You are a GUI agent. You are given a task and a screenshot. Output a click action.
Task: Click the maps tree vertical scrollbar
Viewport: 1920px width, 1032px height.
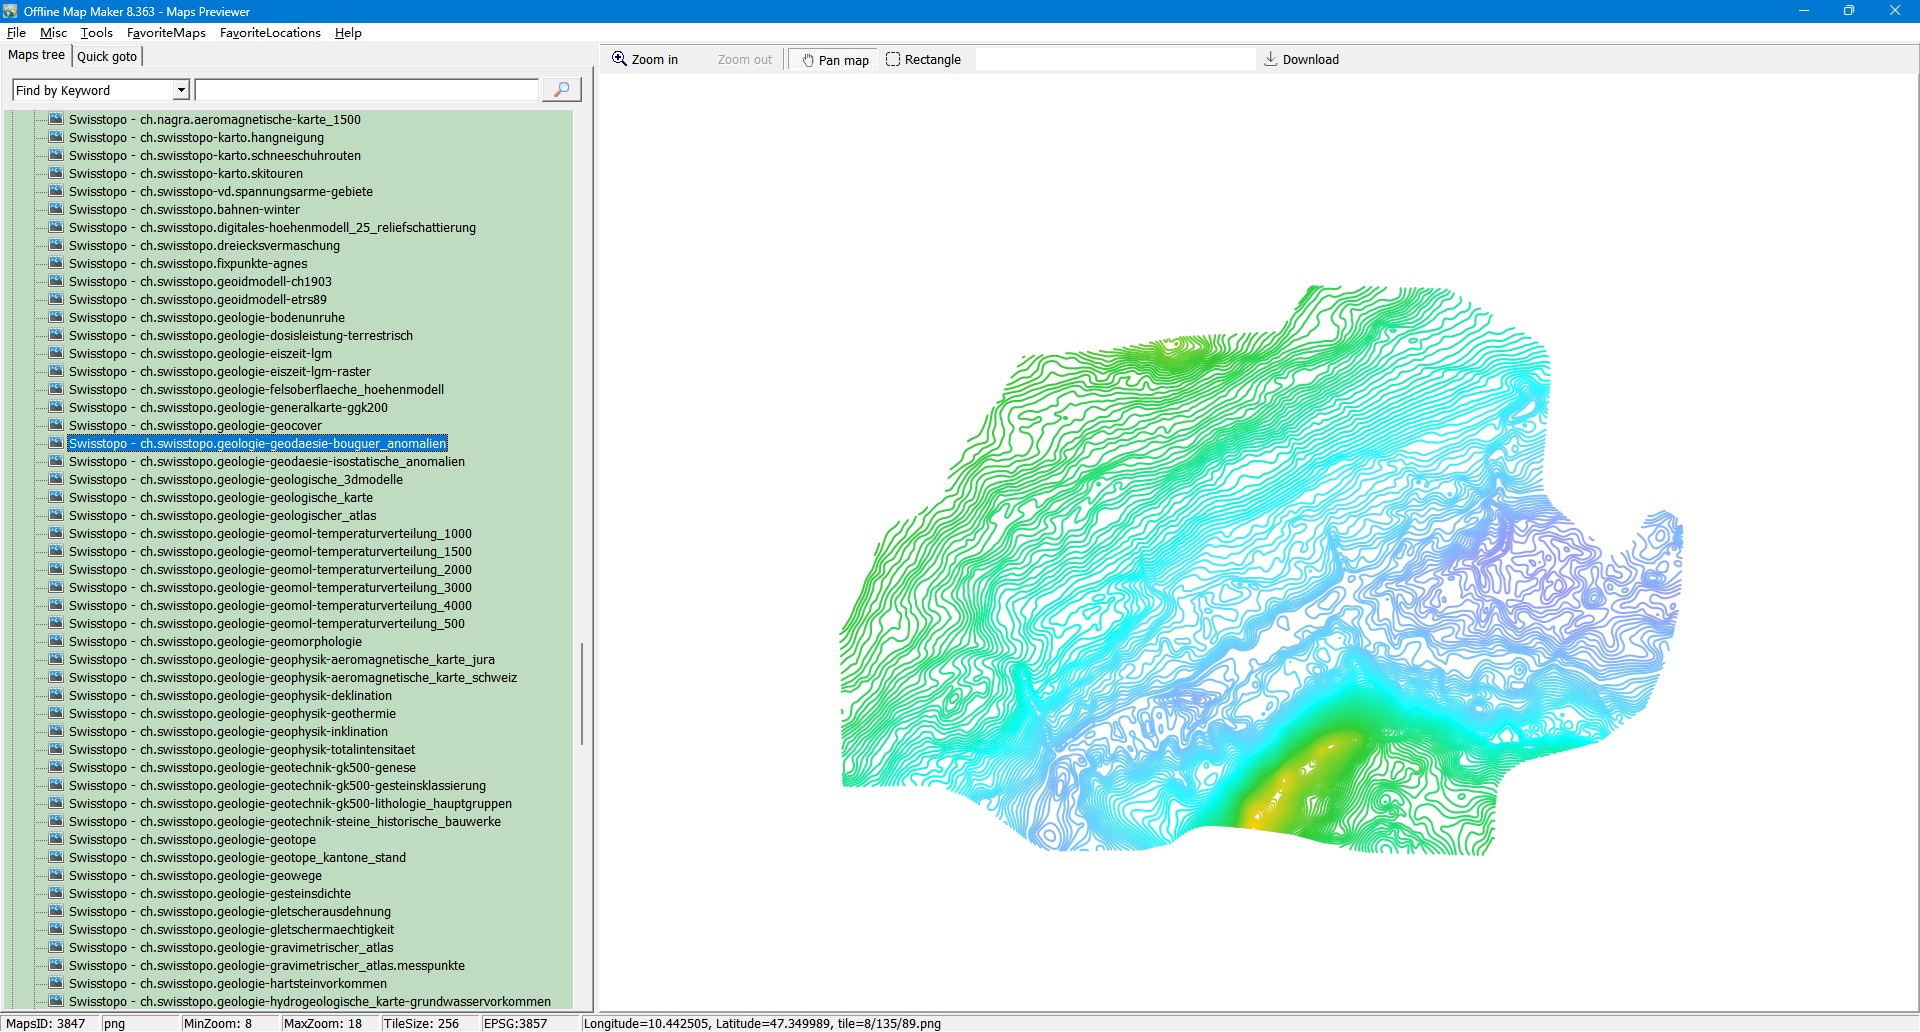(581, 694)
